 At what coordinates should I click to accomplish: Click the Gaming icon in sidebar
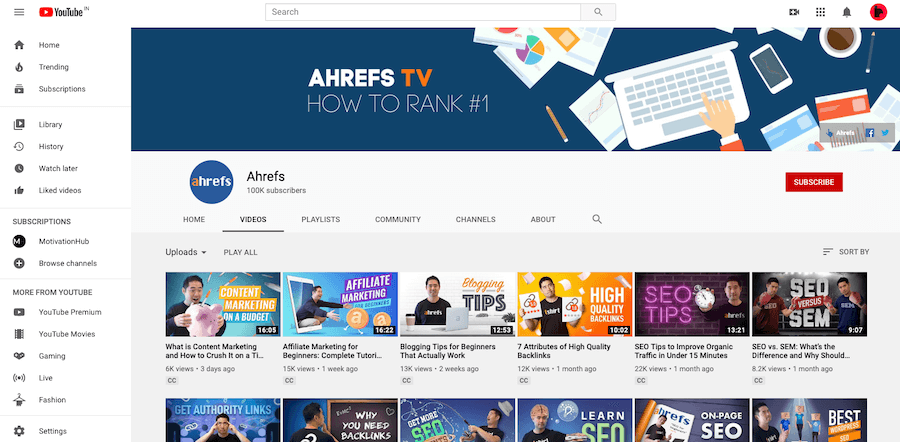point(19,356)
